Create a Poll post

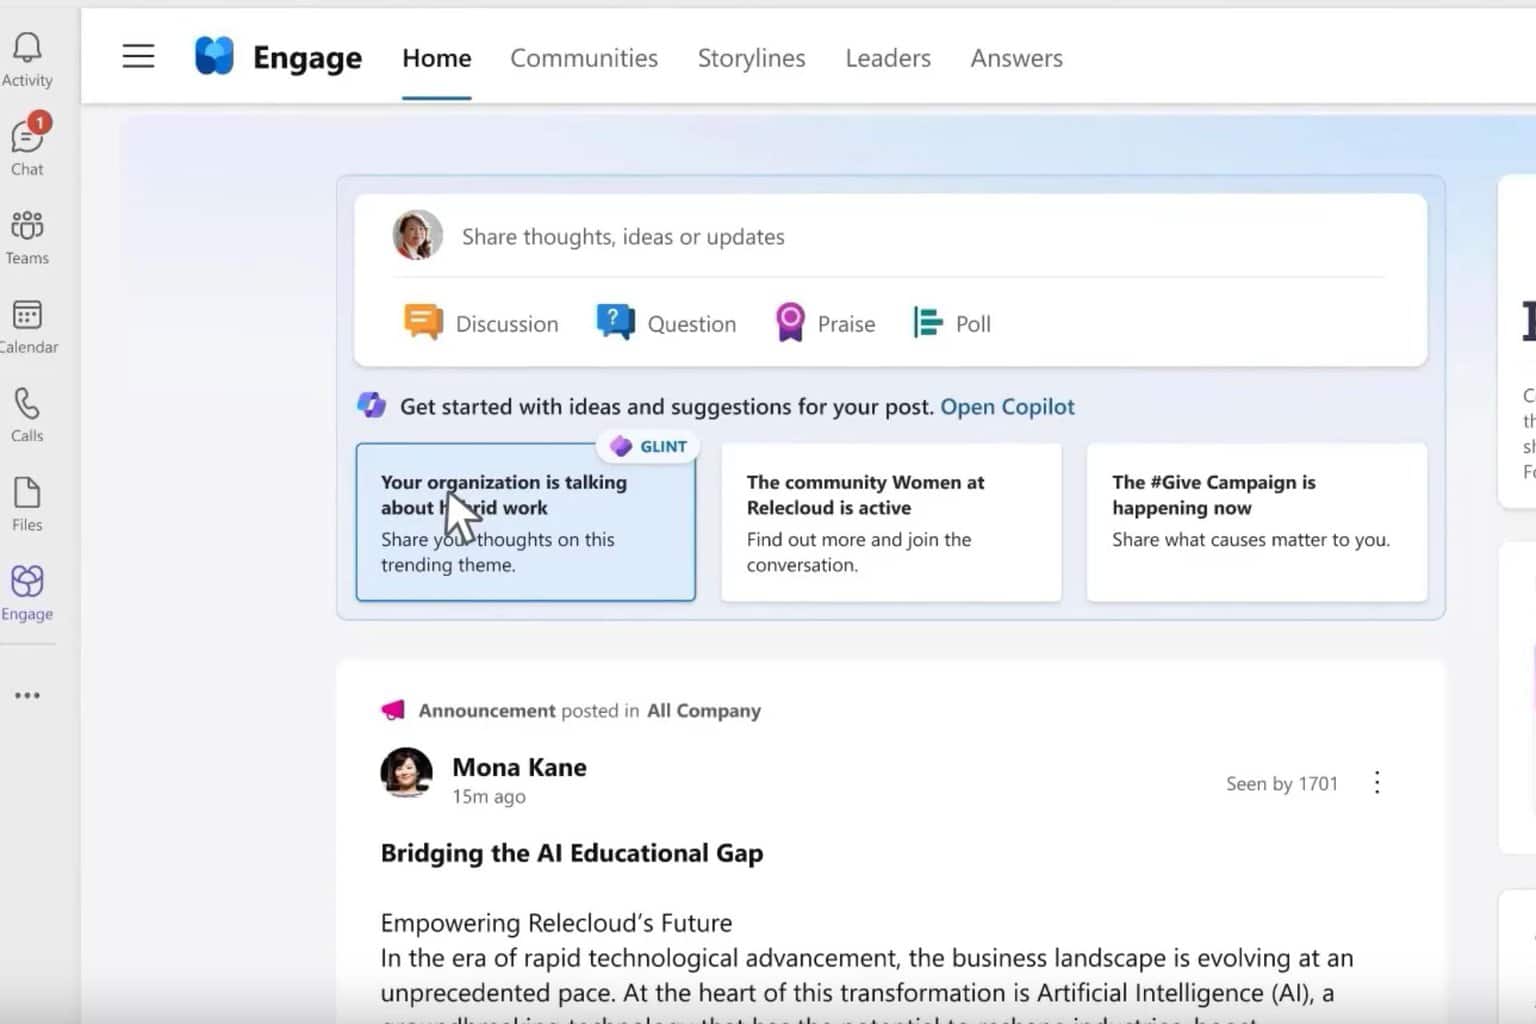(x=951, y=323)
